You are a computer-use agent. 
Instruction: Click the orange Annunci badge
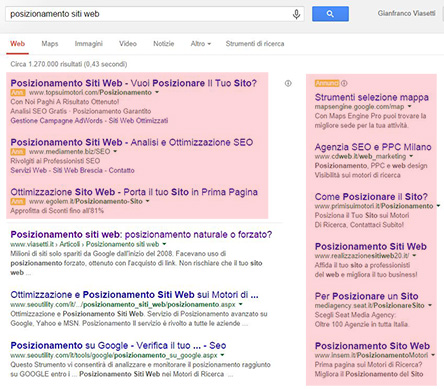(327, 83)
